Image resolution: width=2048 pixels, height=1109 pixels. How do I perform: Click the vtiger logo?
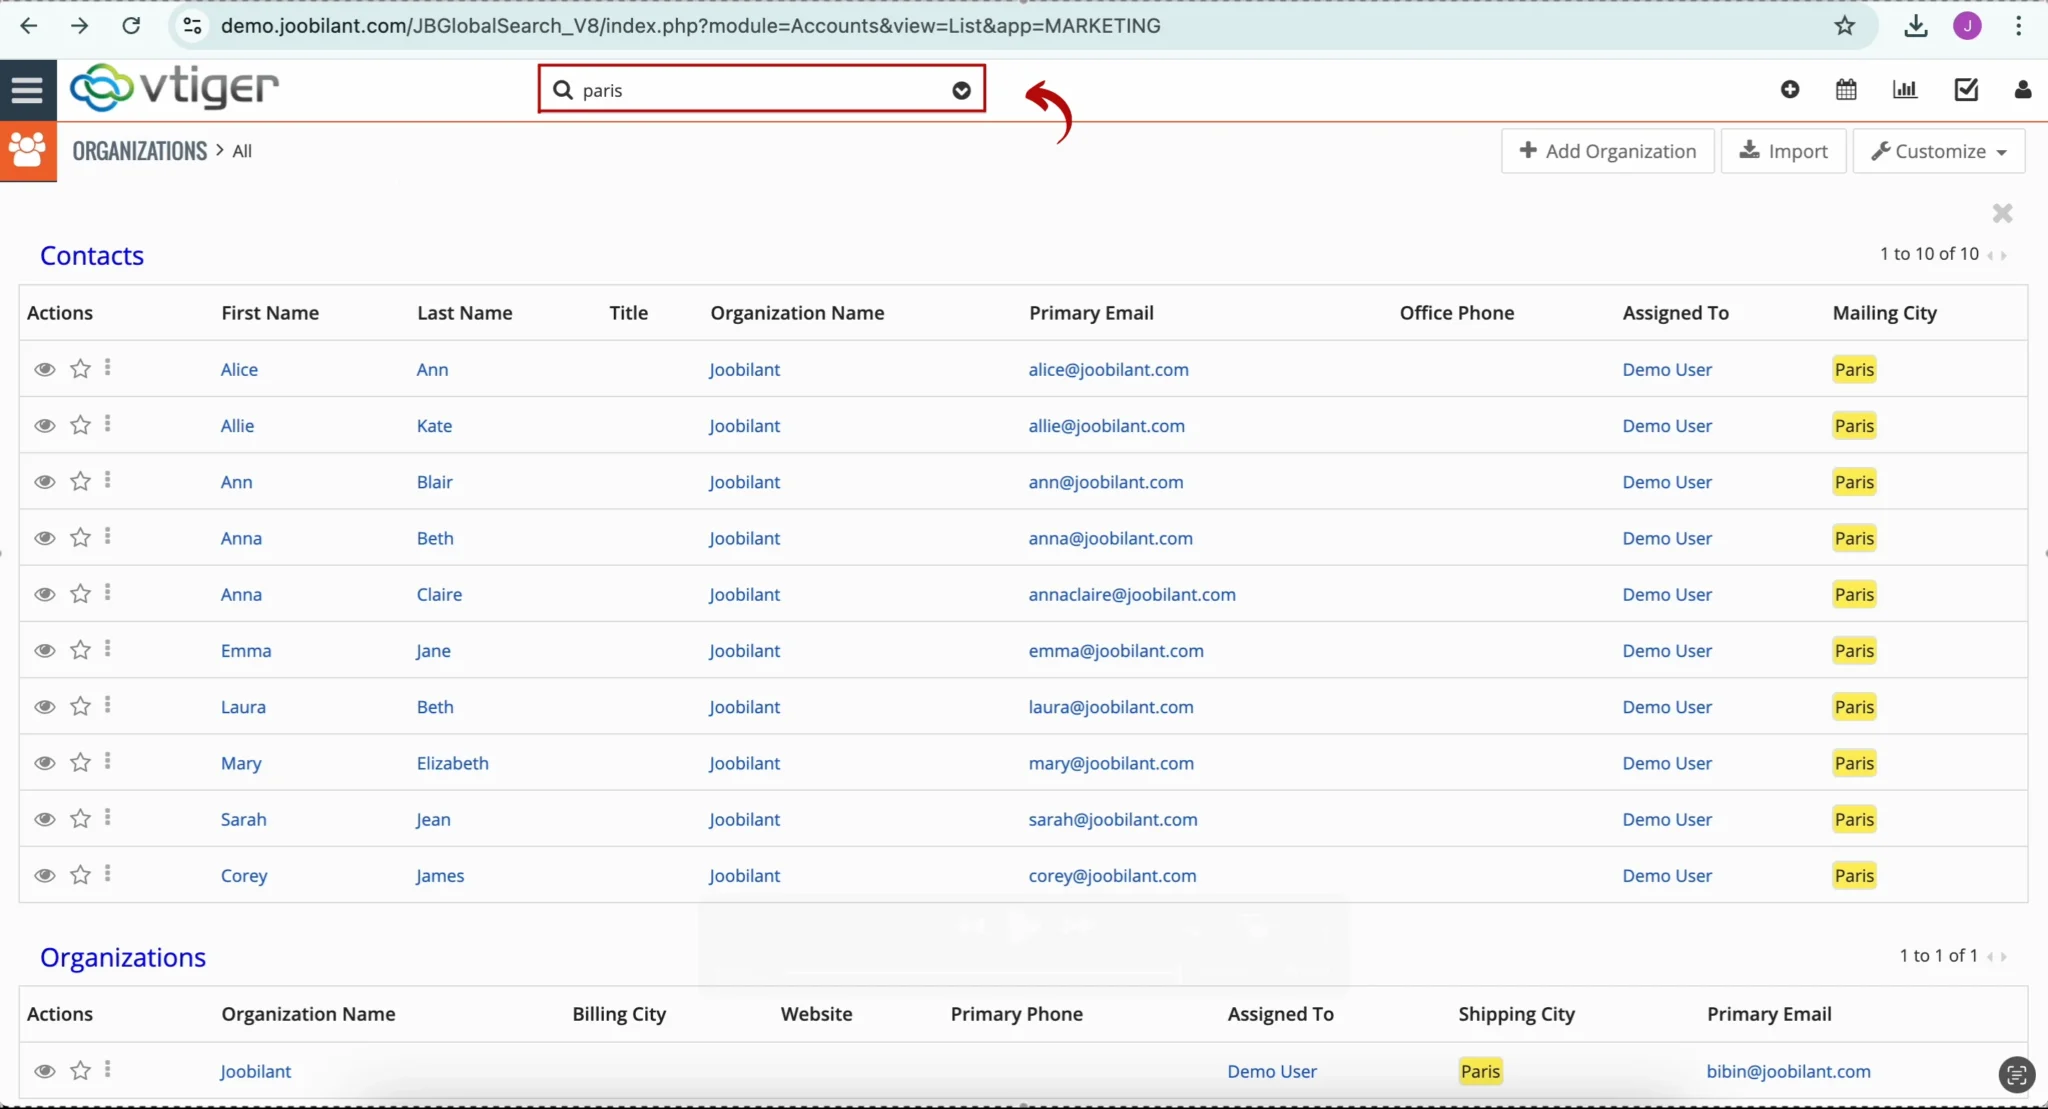click(173, 87)
